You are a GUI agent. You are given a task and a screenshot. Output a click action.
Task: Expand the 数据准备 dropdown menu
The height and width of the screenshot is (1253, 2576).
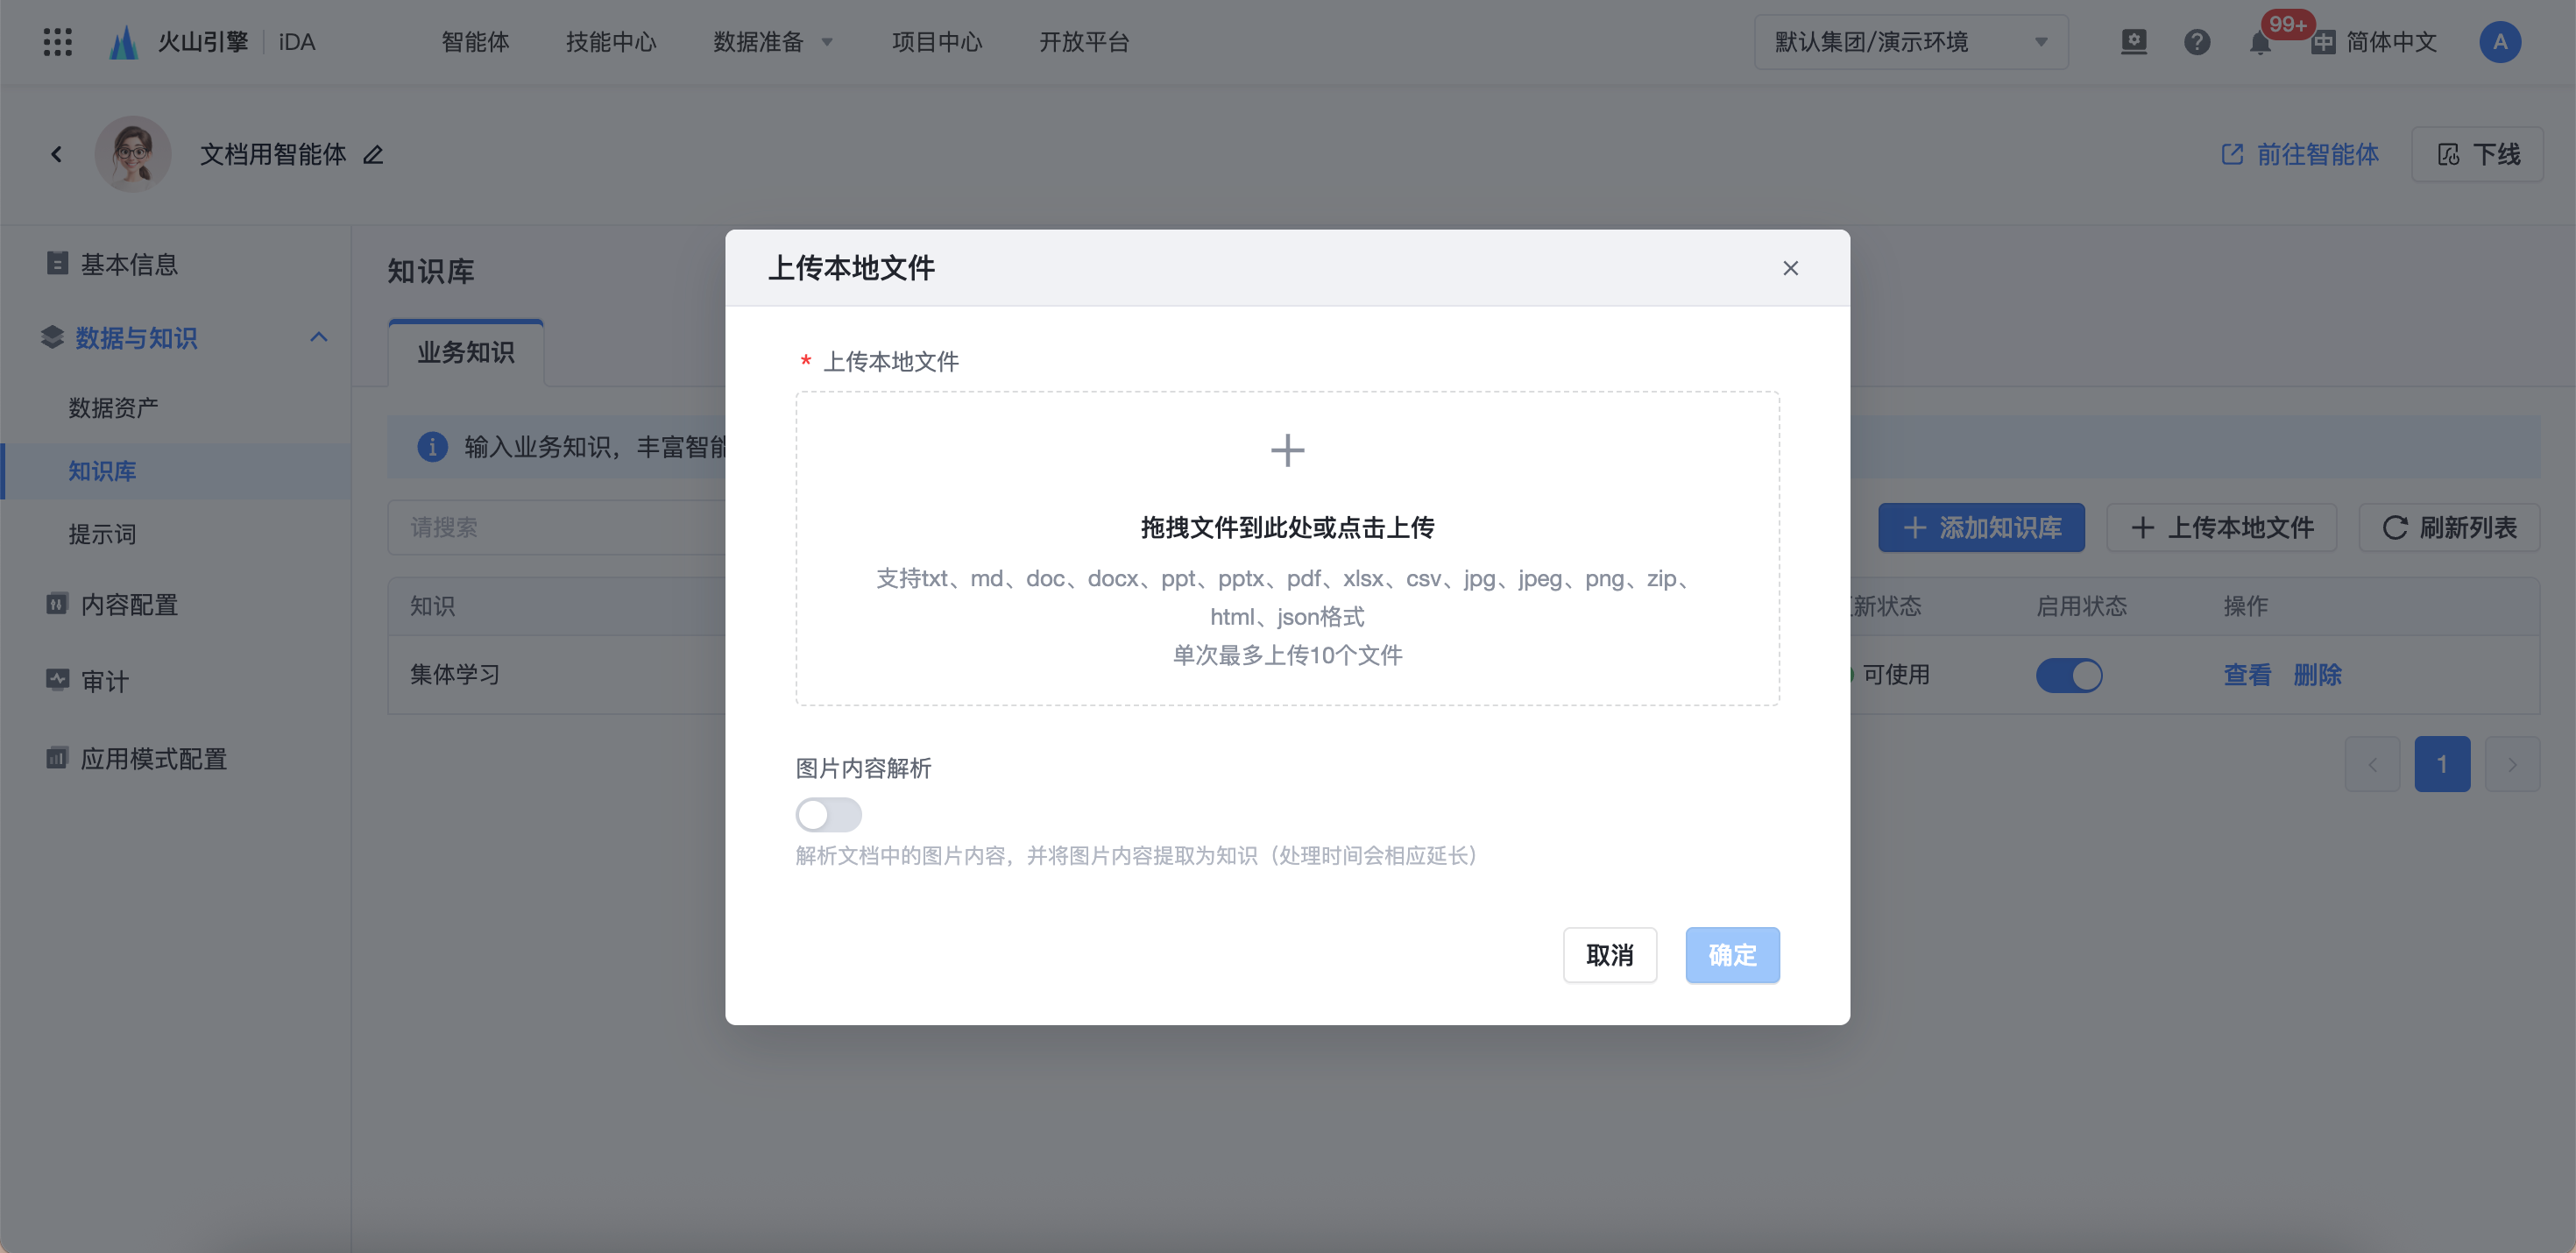(772, 42)
